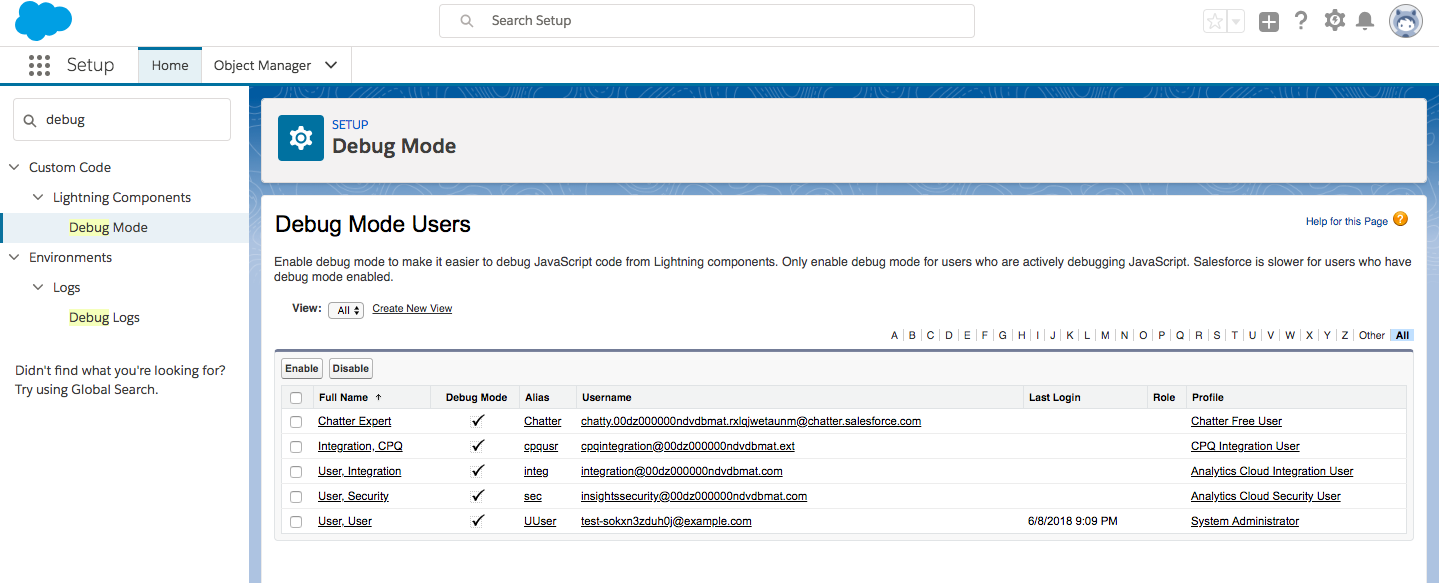Open the Notifications bell icon
1439x583 pixels.
point(1365,21)
